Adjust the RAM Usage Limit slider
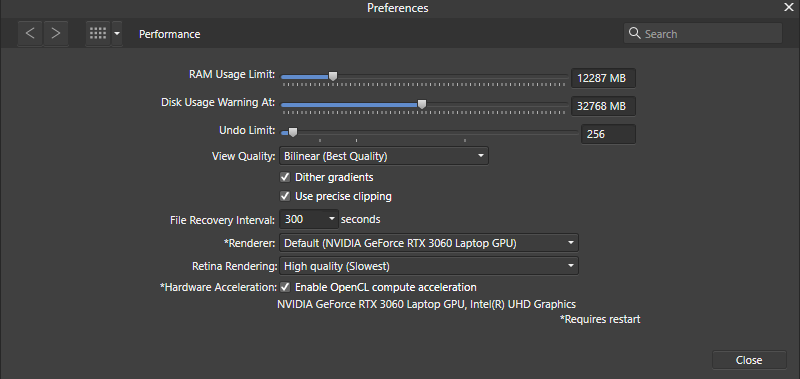The height and width of the screenshot is (379, 800). pyautogui.click(x=333, y=77)
